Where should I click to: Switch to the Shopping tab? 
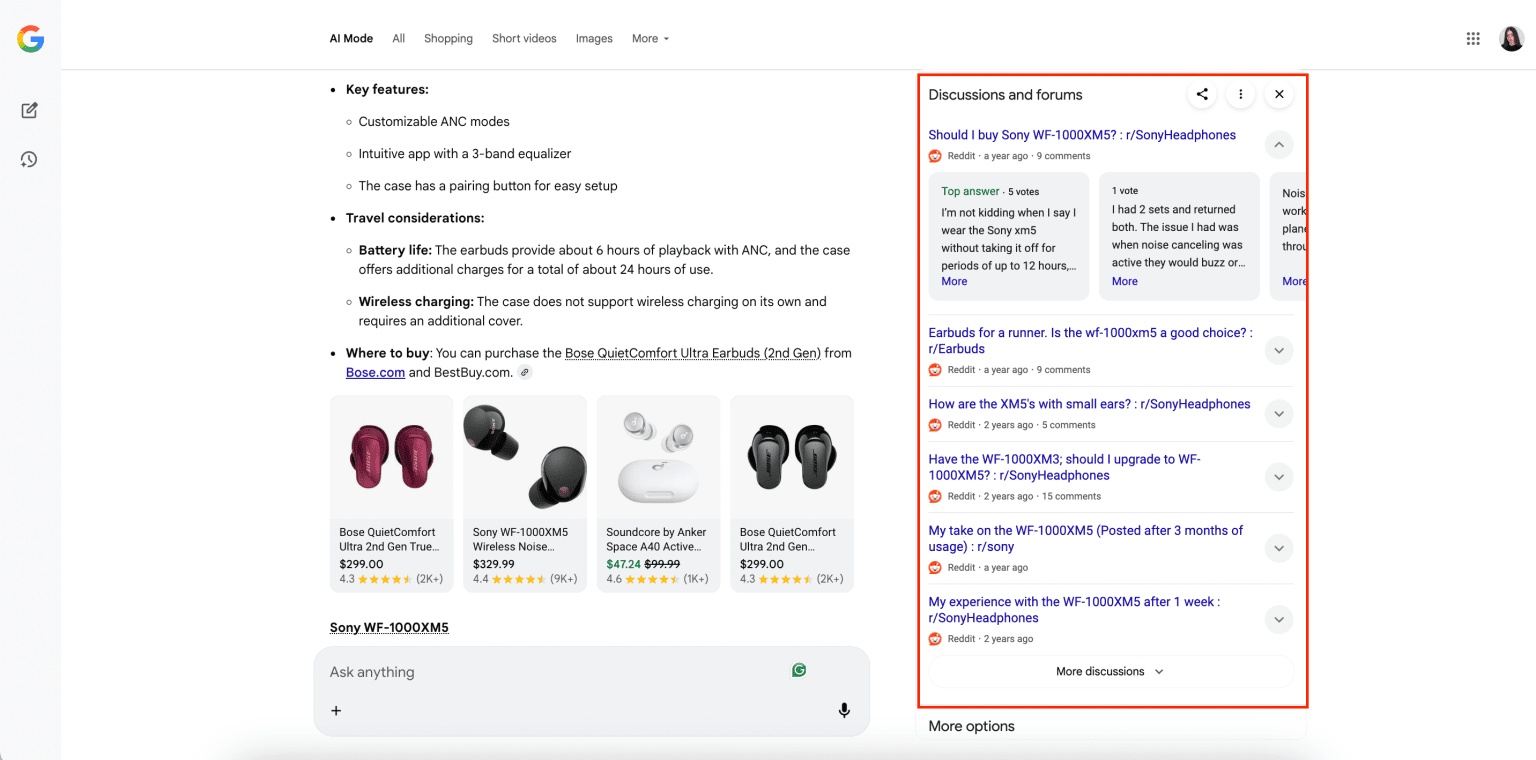(x=448, y=38)
